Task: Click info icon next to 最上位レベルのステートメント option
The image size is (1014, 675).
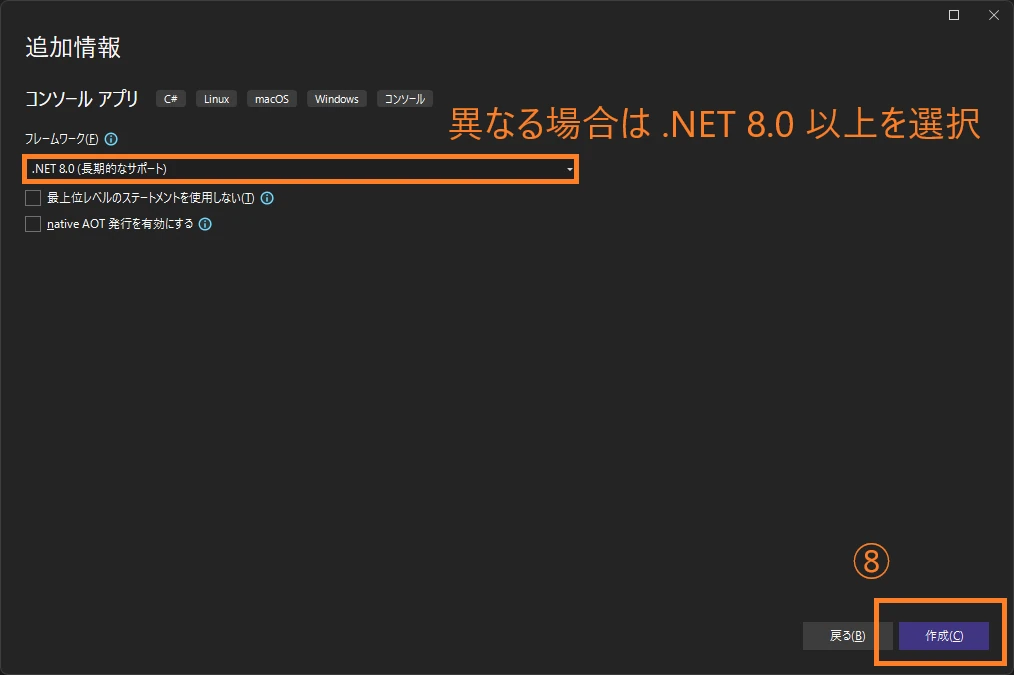Action: coord(267,198)
